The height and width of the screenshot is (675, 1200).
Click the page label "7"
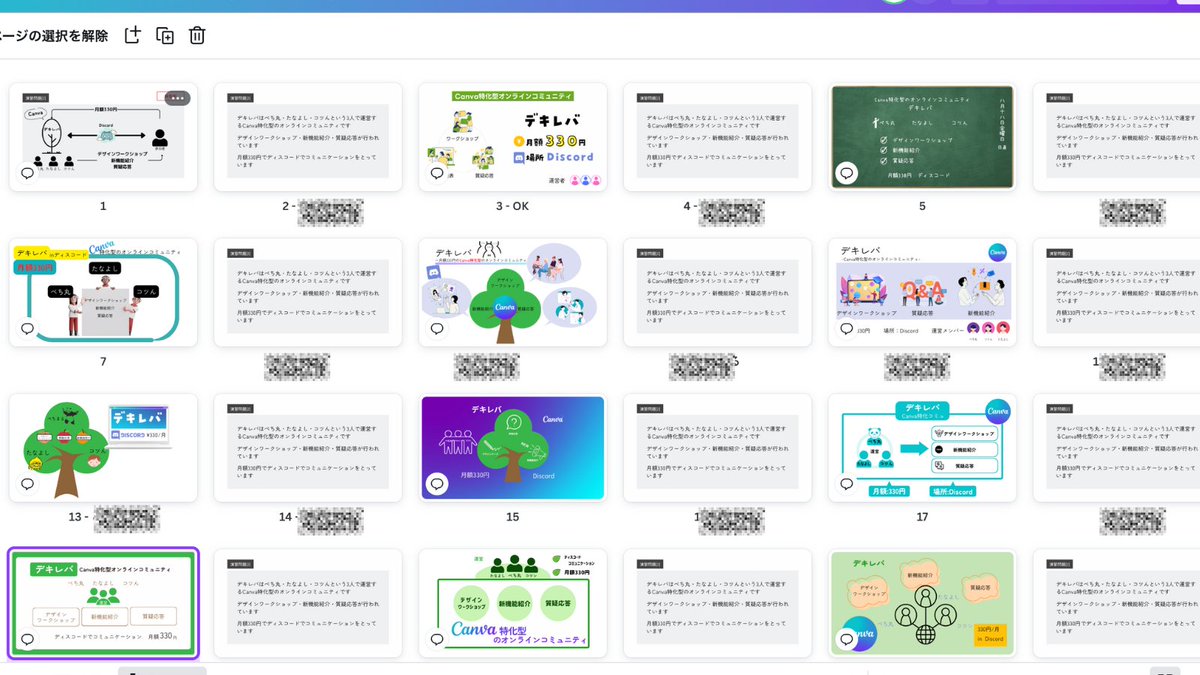pyautogui.click(x=103, y=361)
